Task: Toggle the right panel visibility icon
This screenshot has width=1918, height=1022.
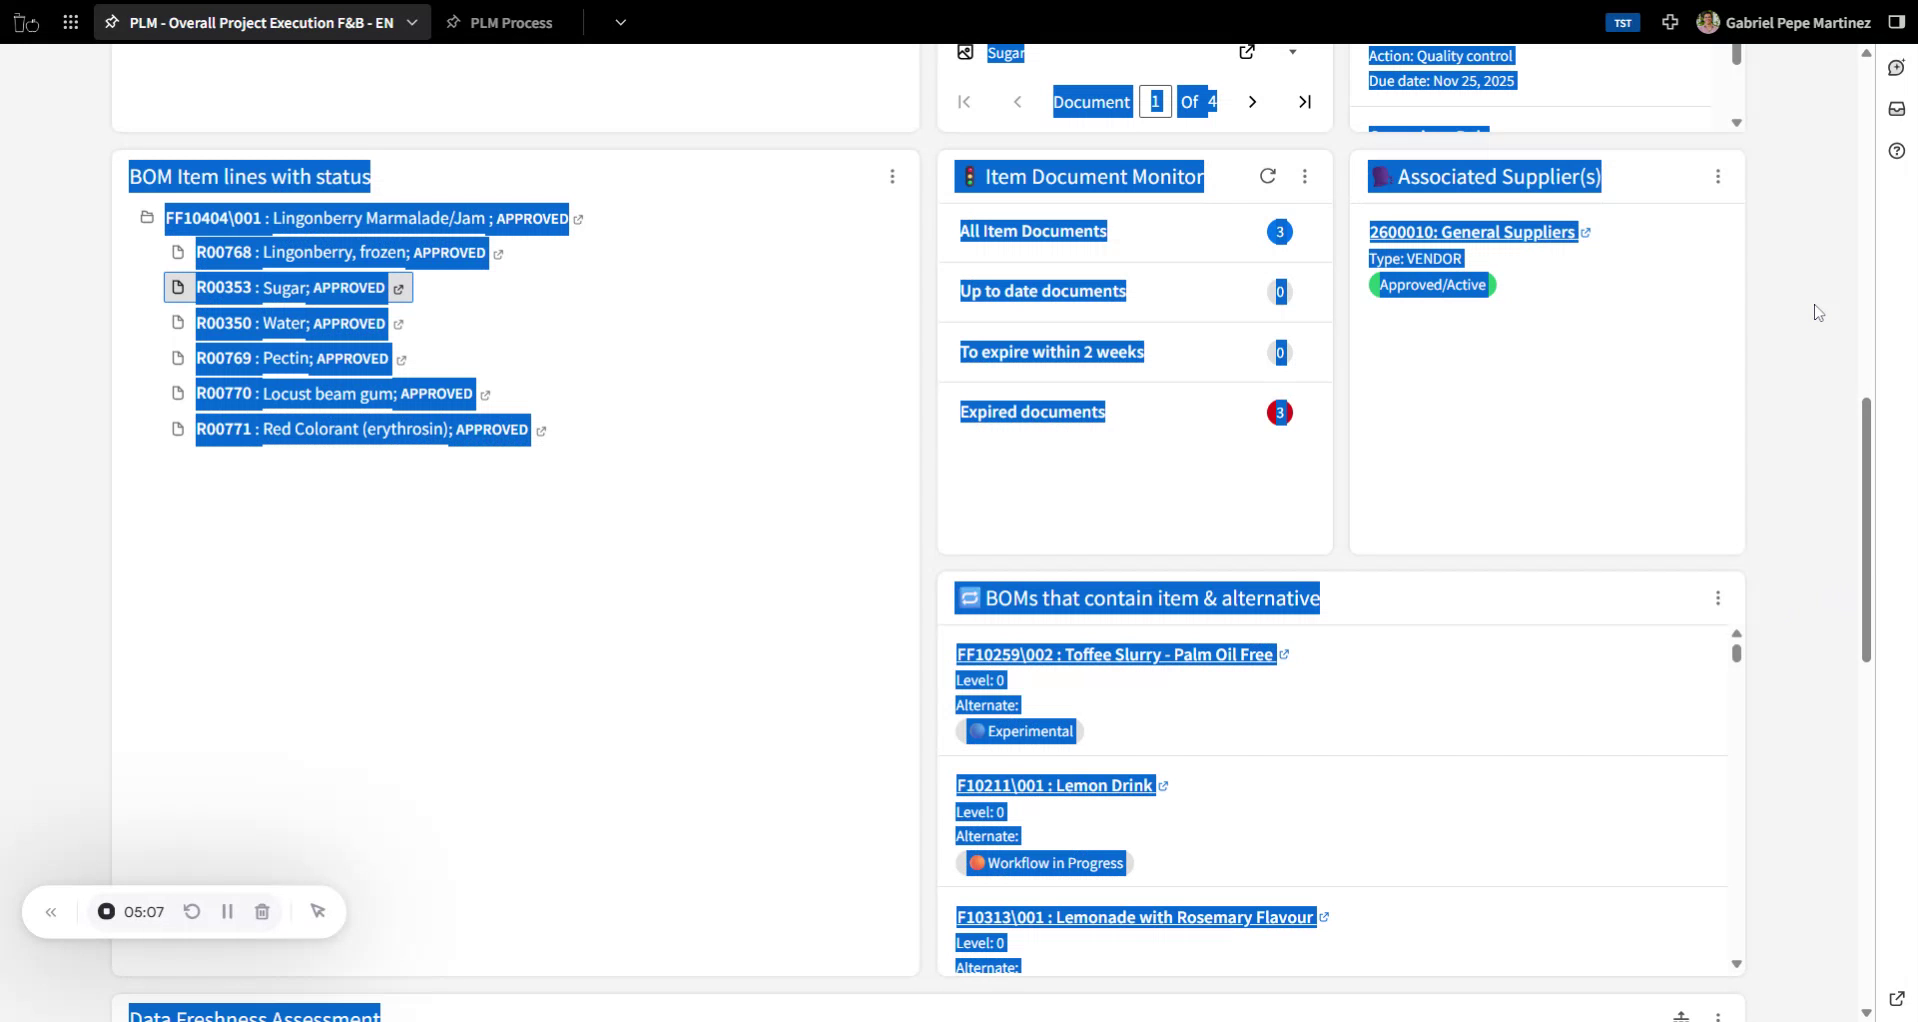Action: 1895,22
